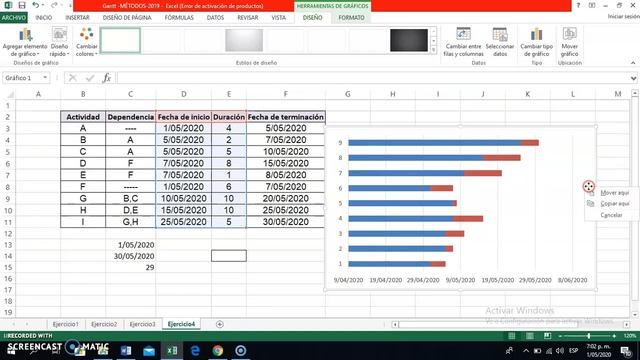Image resolution: width=640 pixels, height=360 pixels.
Task: Switch to the Ejercicio1 sheet tab
Action: (65, 324)
